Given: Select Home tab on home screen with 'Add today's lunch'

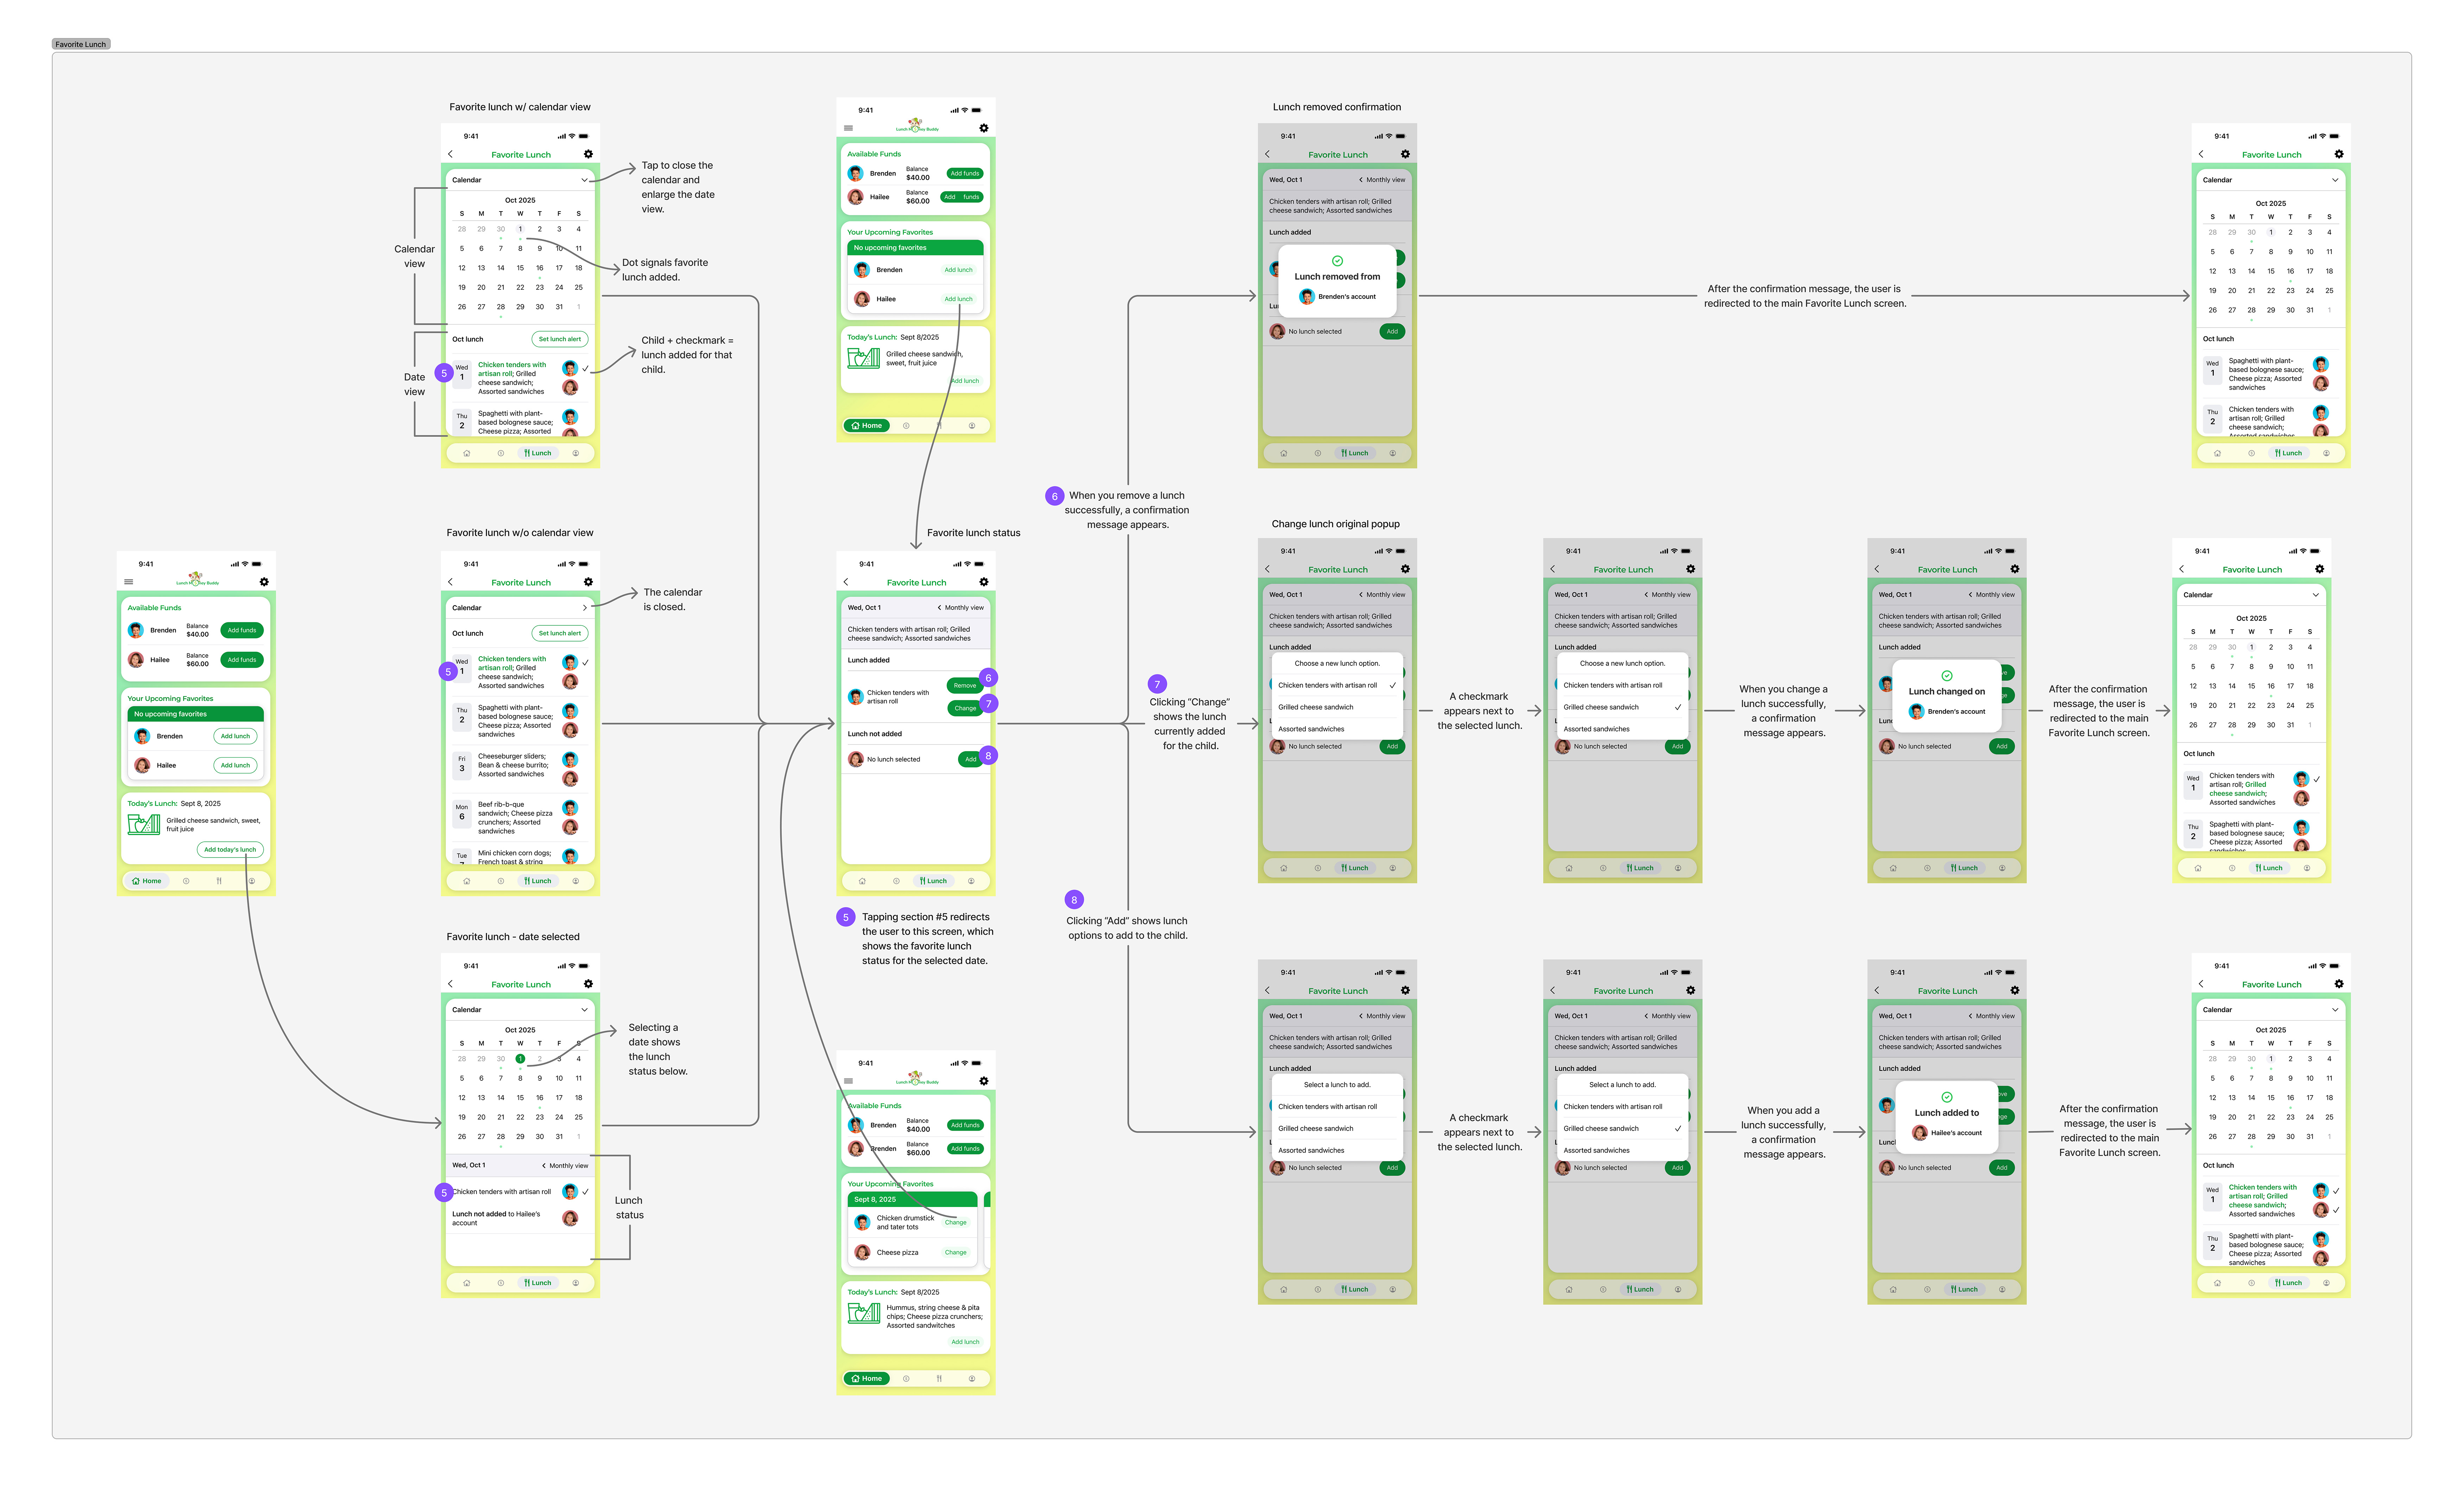Looking at the screenshot, I should 147,881.
